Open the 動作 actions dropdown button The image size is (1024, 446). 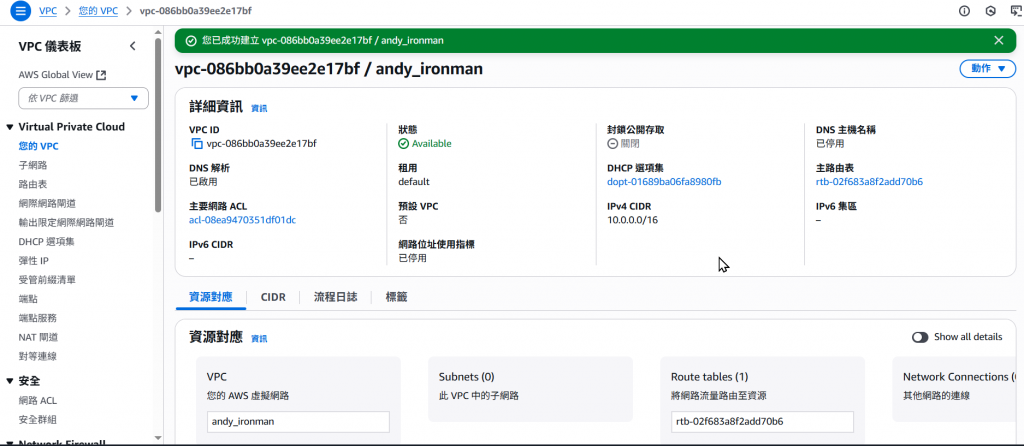(x=987, y=69)
